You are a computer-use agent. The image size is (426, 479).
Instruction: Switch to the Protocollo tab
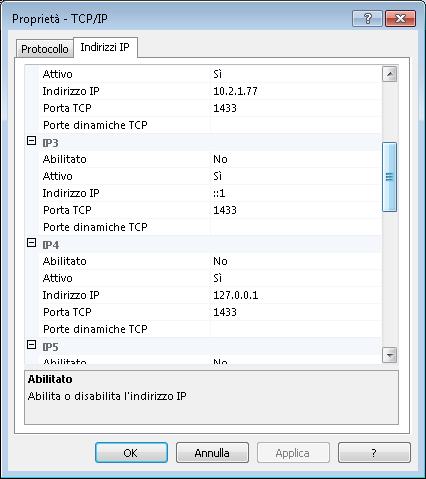tap(45, 49)
